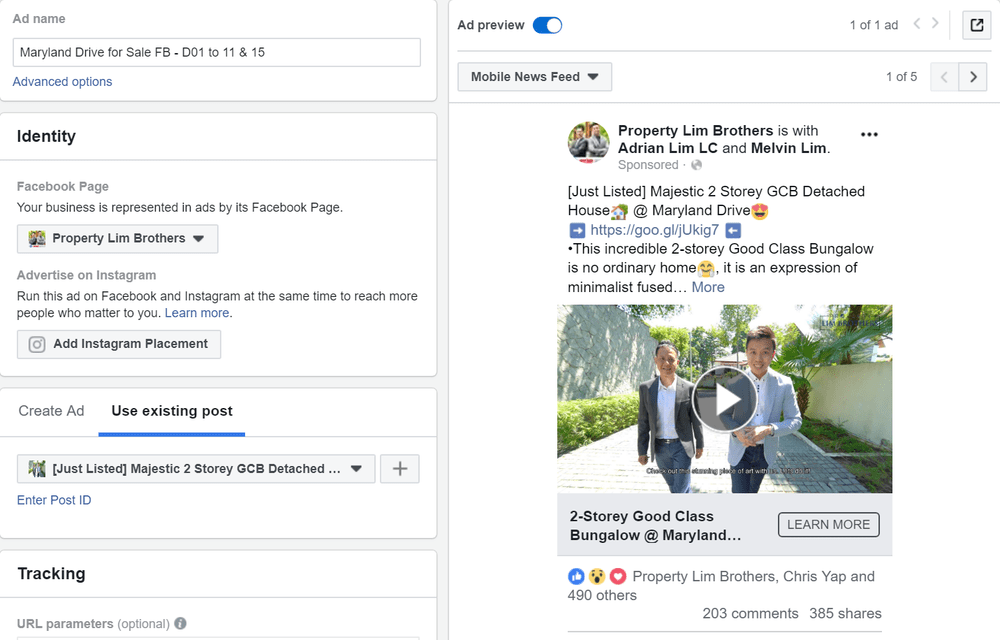1000x640 pixels.
Task: Select the Use existing post tab
Action: pyautogui.click(x=172, y=411)
